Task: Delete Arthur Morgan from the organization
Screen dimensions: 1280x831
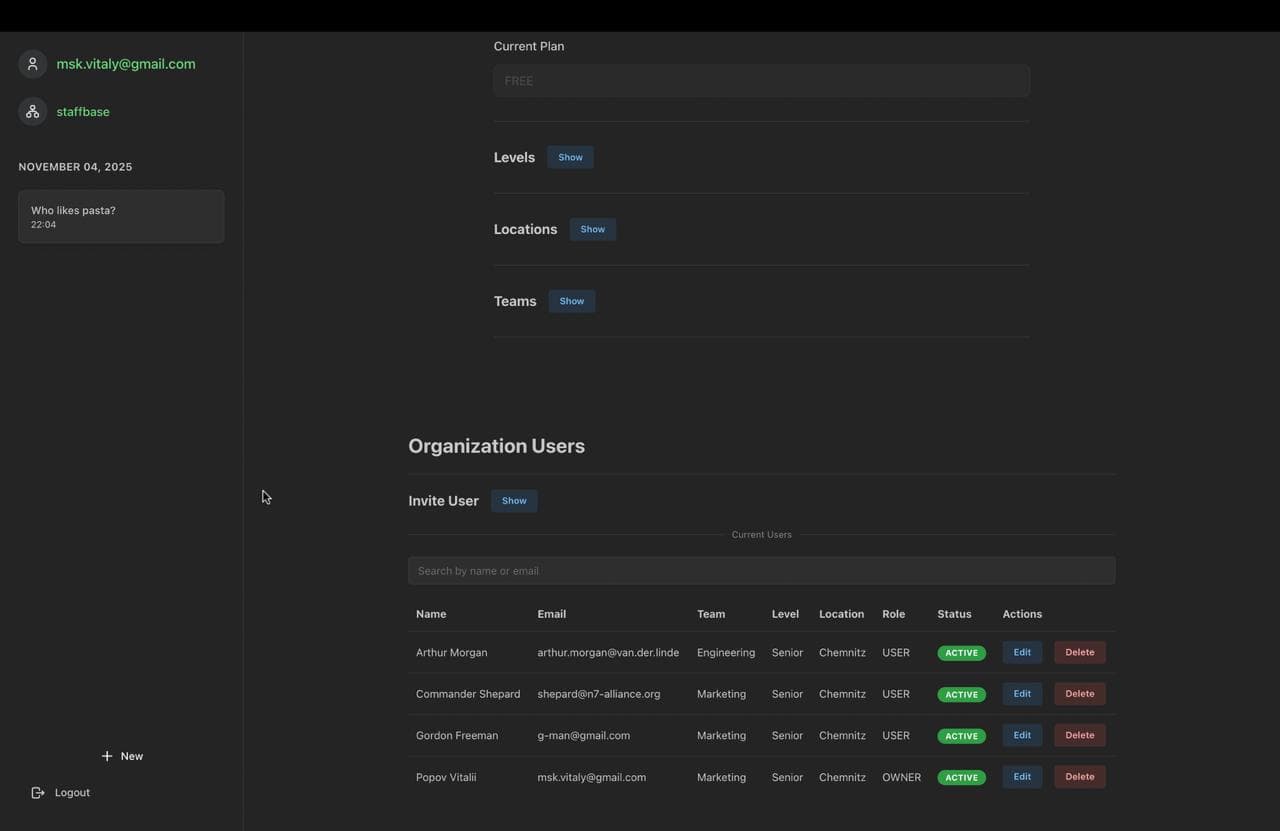Action: 1080,652
